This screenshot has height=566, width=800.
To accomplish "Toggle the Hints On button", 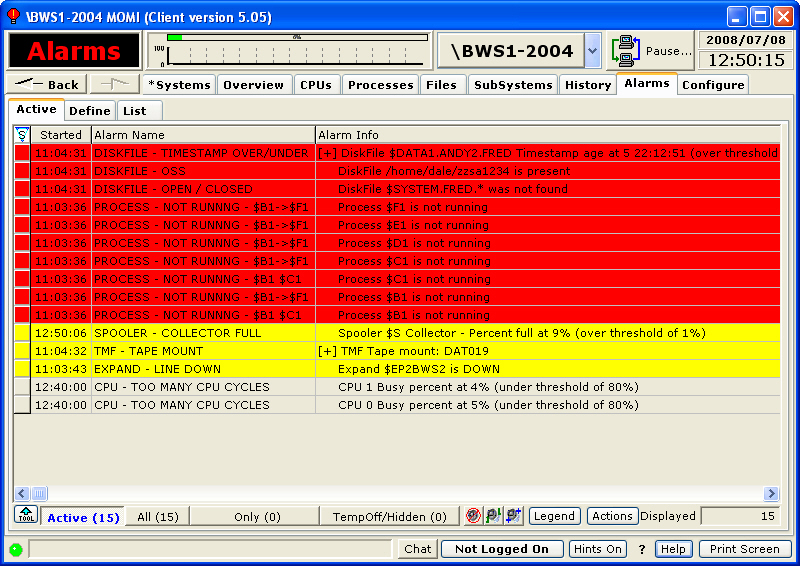I will pos(597,549).
